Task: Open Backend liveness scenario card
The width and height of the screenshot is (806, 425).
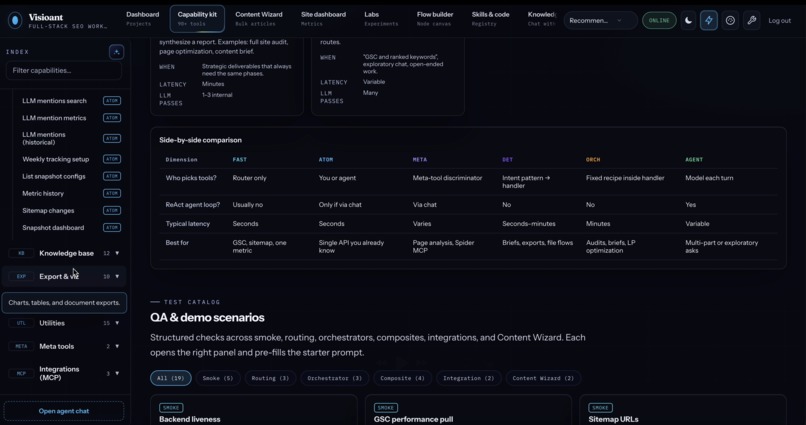Action: tap(254, 410)
